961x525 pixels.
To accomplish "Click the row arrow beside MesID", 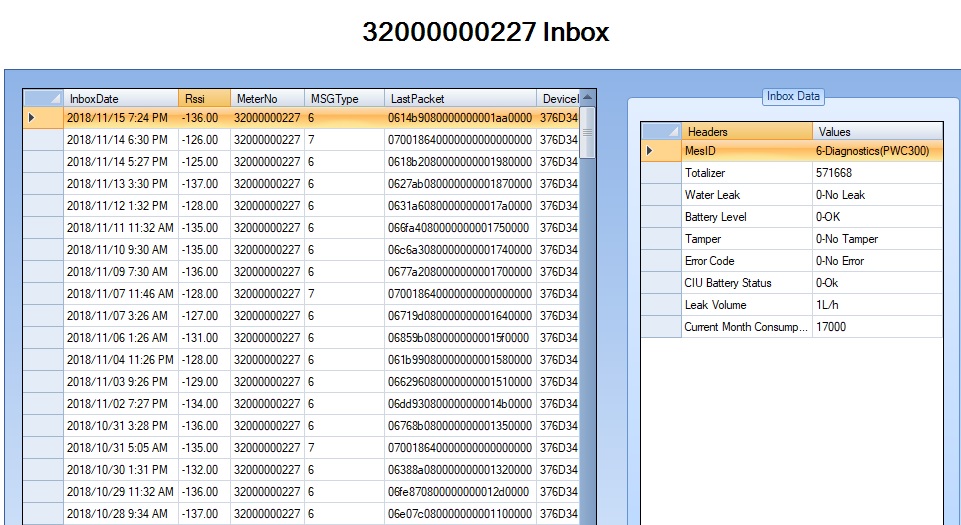I will point(651,151).
